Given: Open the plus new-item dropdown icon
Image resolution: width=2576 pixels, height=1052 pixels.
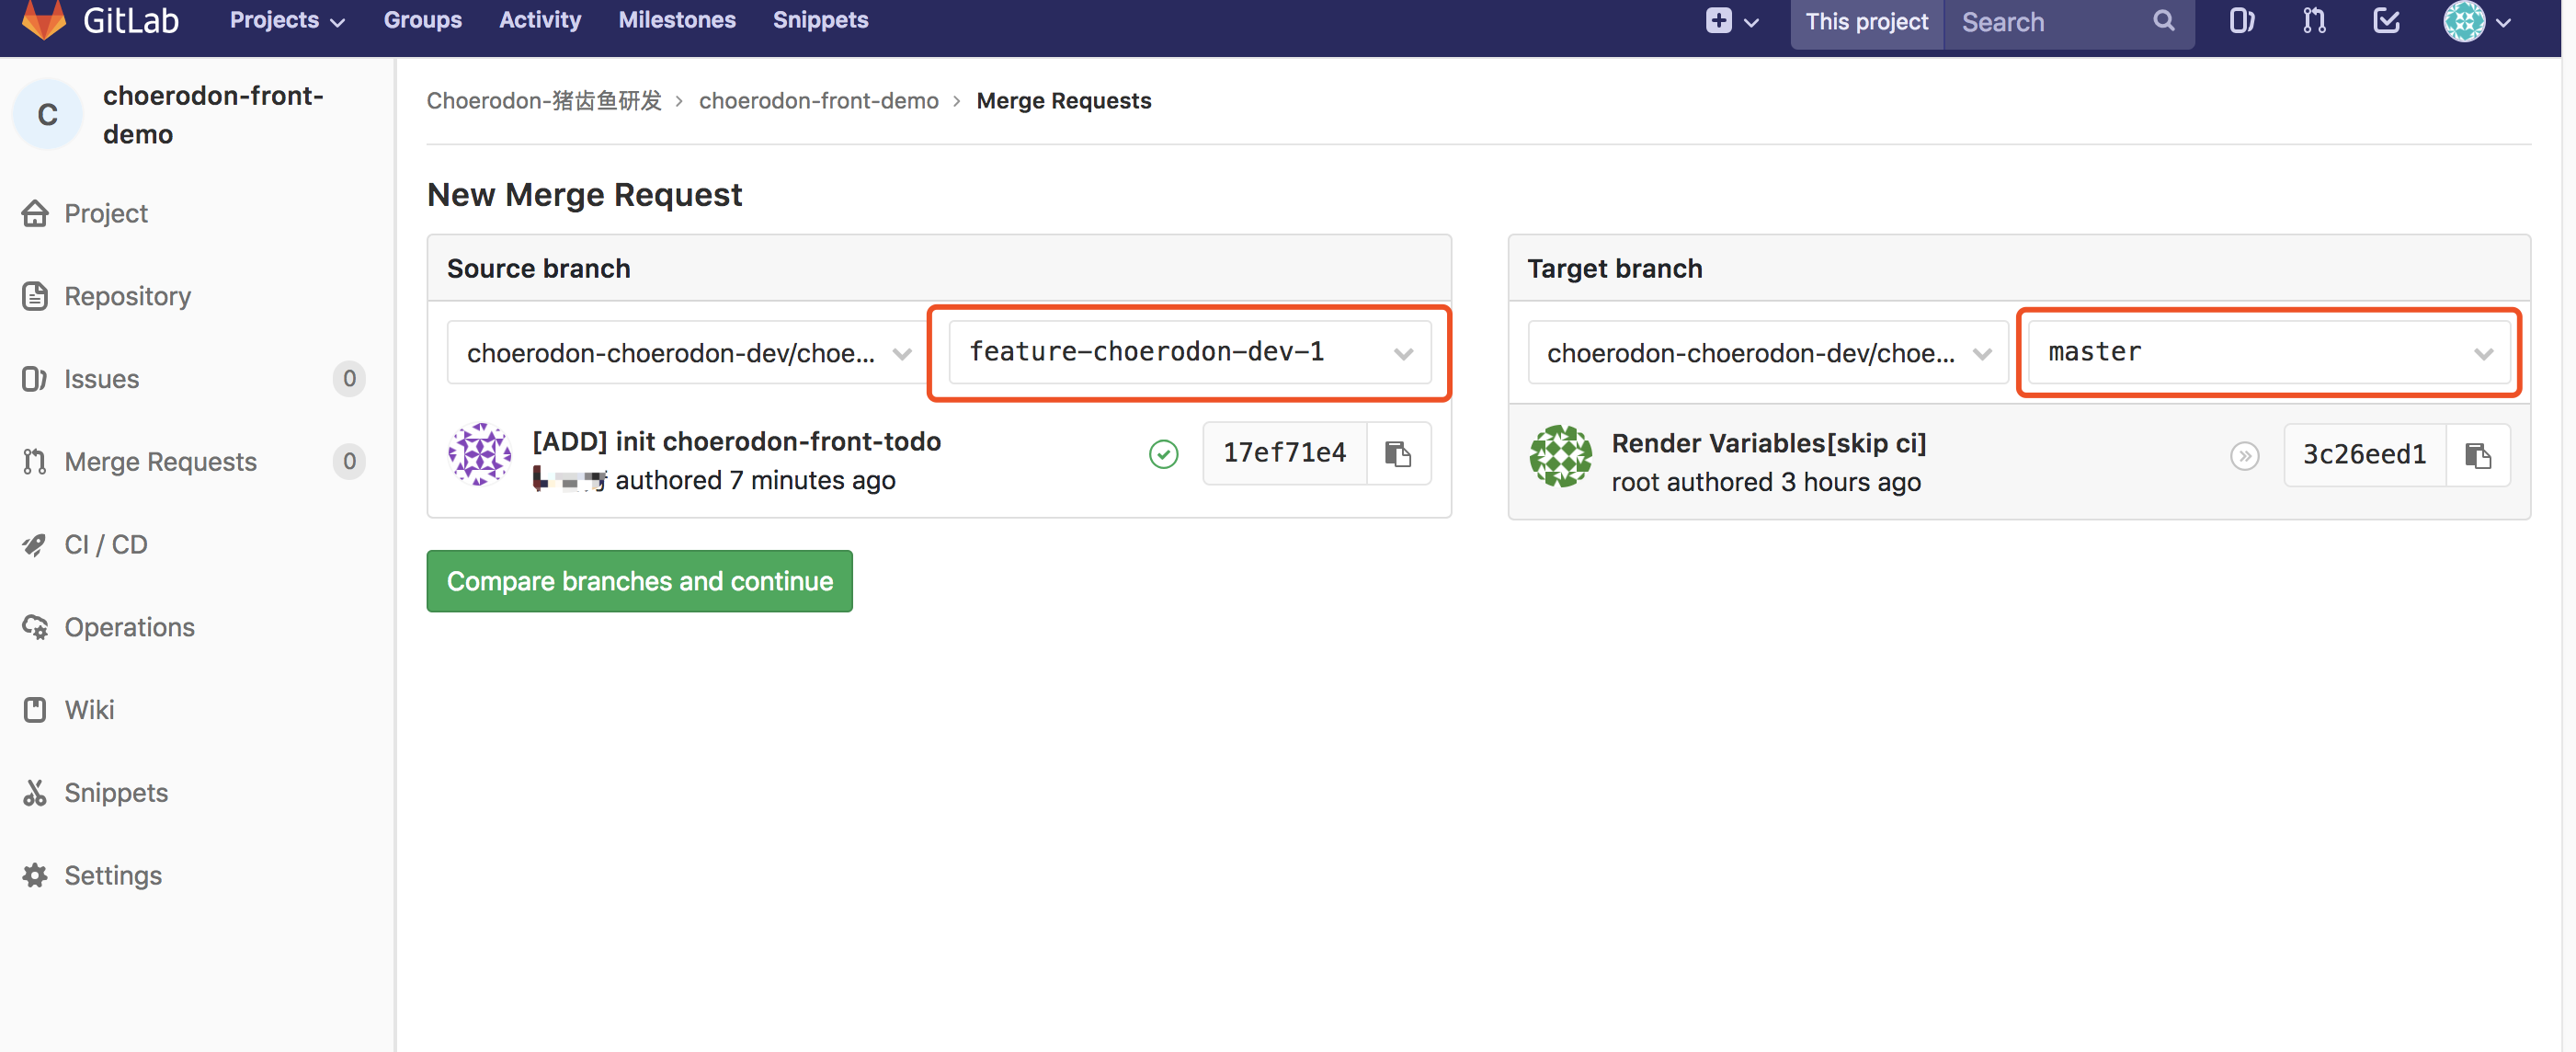Looking at the screenshot, I should pyautogui.click(x=1731, y=21).
